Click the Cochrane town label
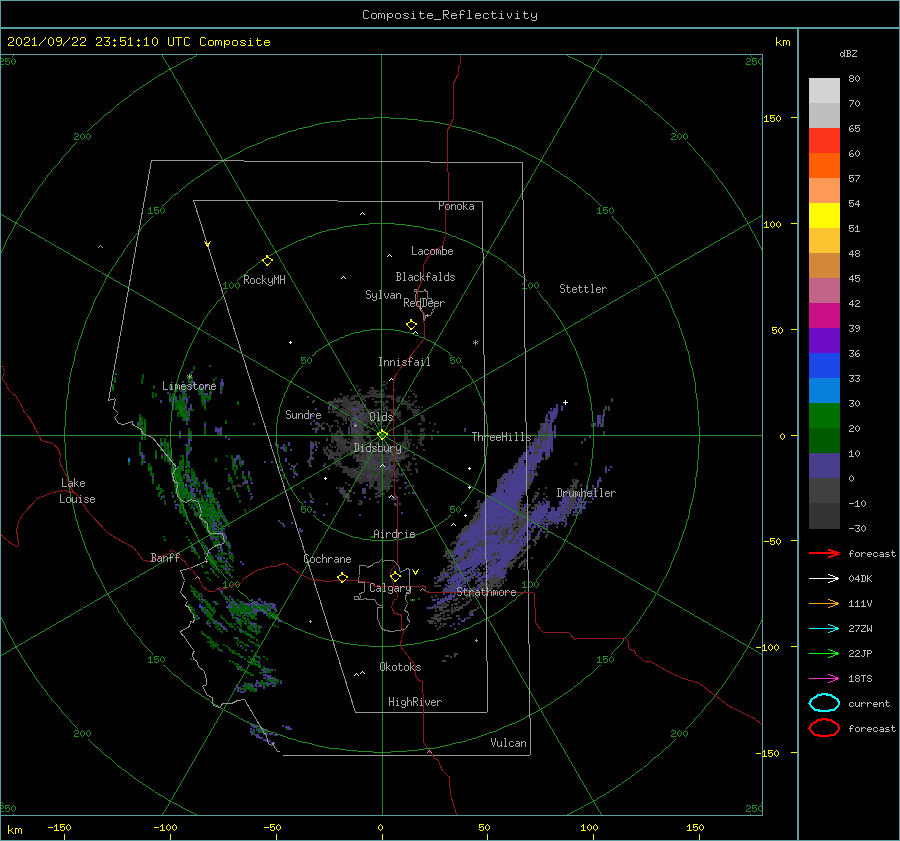900x841 pixels. coord(327,559)
